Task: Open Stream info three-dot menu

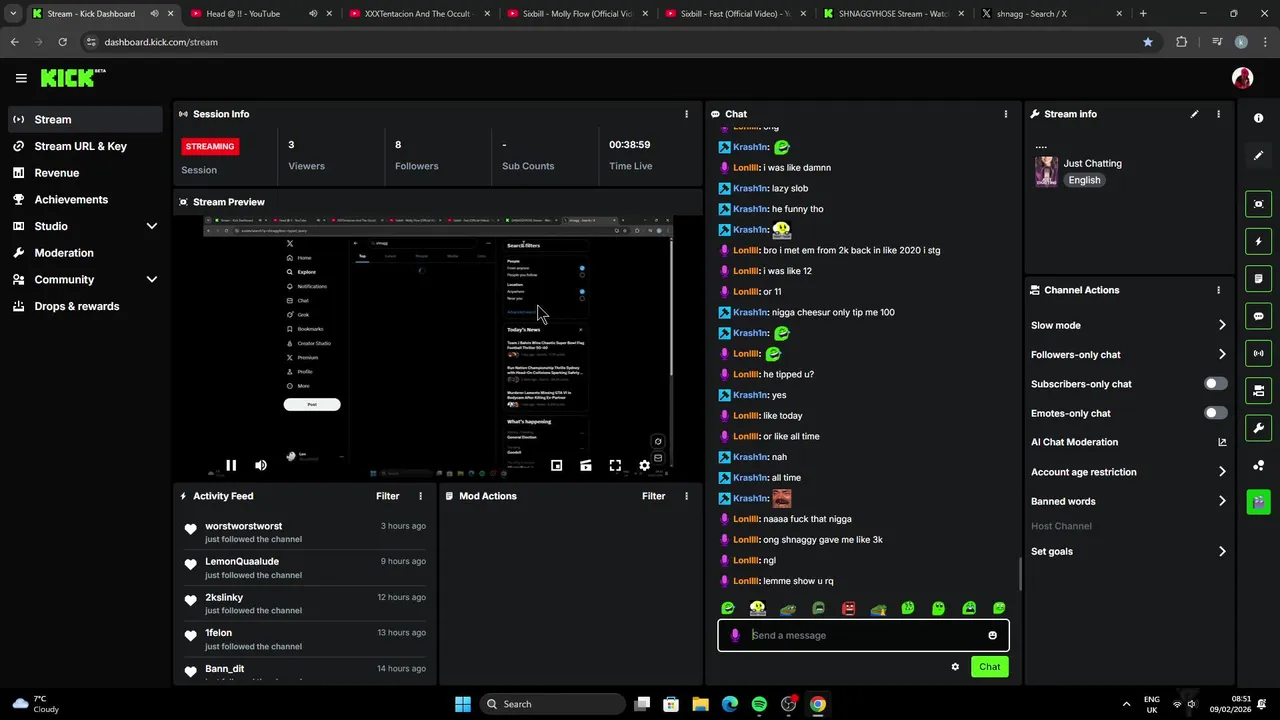Action: (x=1218, y=114)
